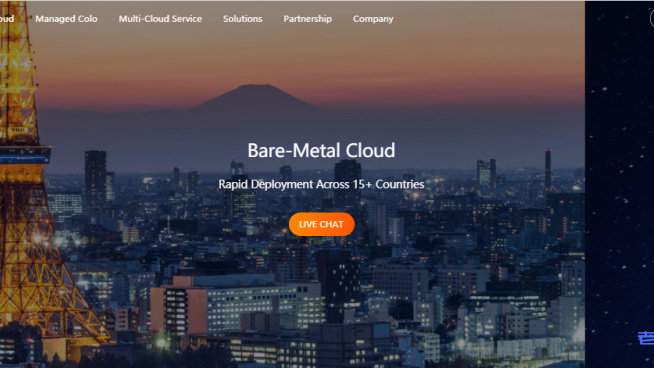Click the Bare-Metal Cloud heading
The image size is (654, 368).
(x=321, y=150)
